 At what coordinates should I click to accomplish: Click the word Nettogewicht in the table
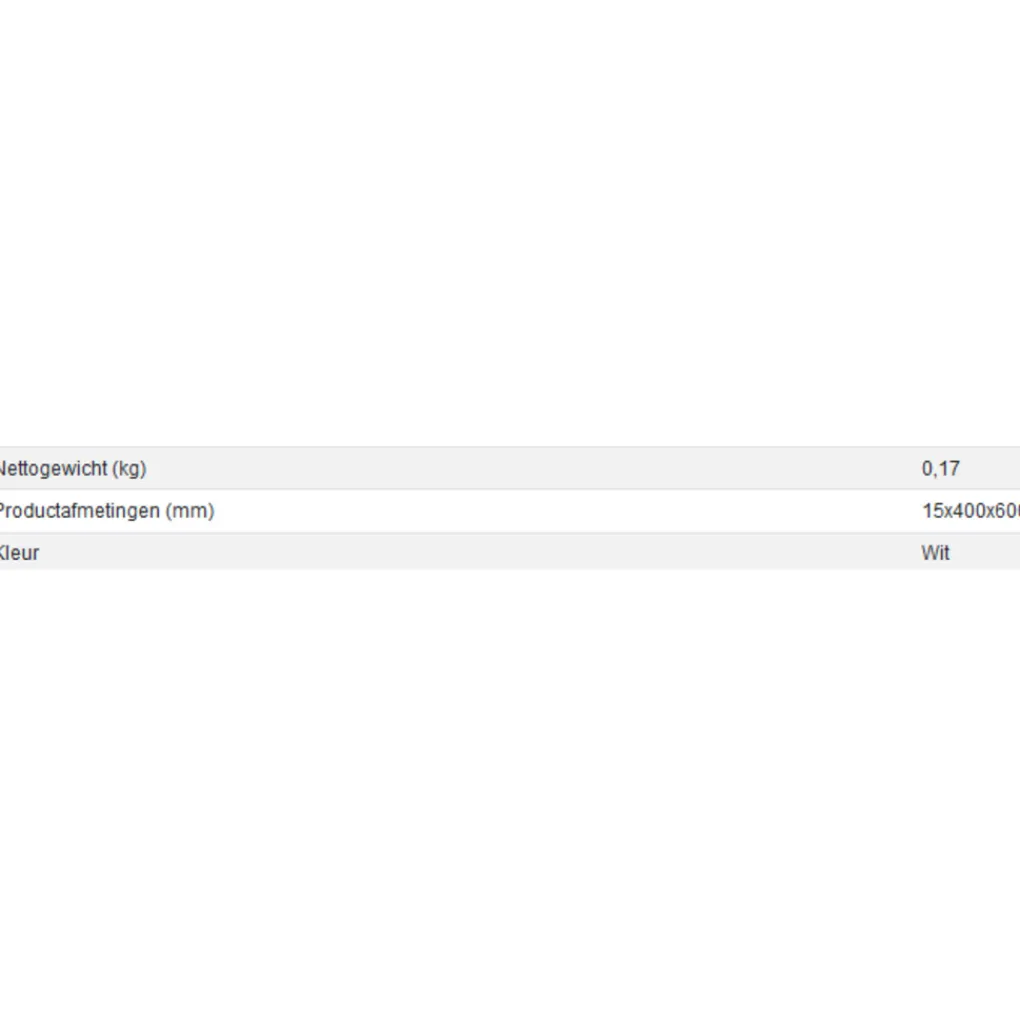pyautogui.click(x=52, y=468)
